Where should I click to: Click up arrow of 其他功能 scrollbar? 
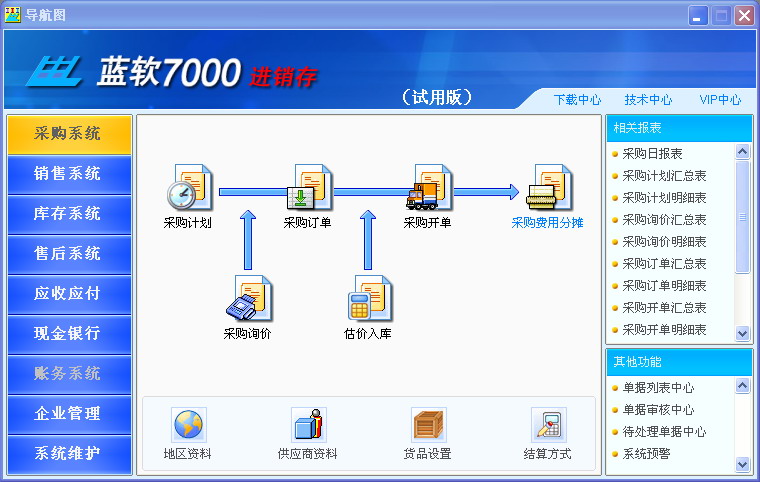click(743, 386)
